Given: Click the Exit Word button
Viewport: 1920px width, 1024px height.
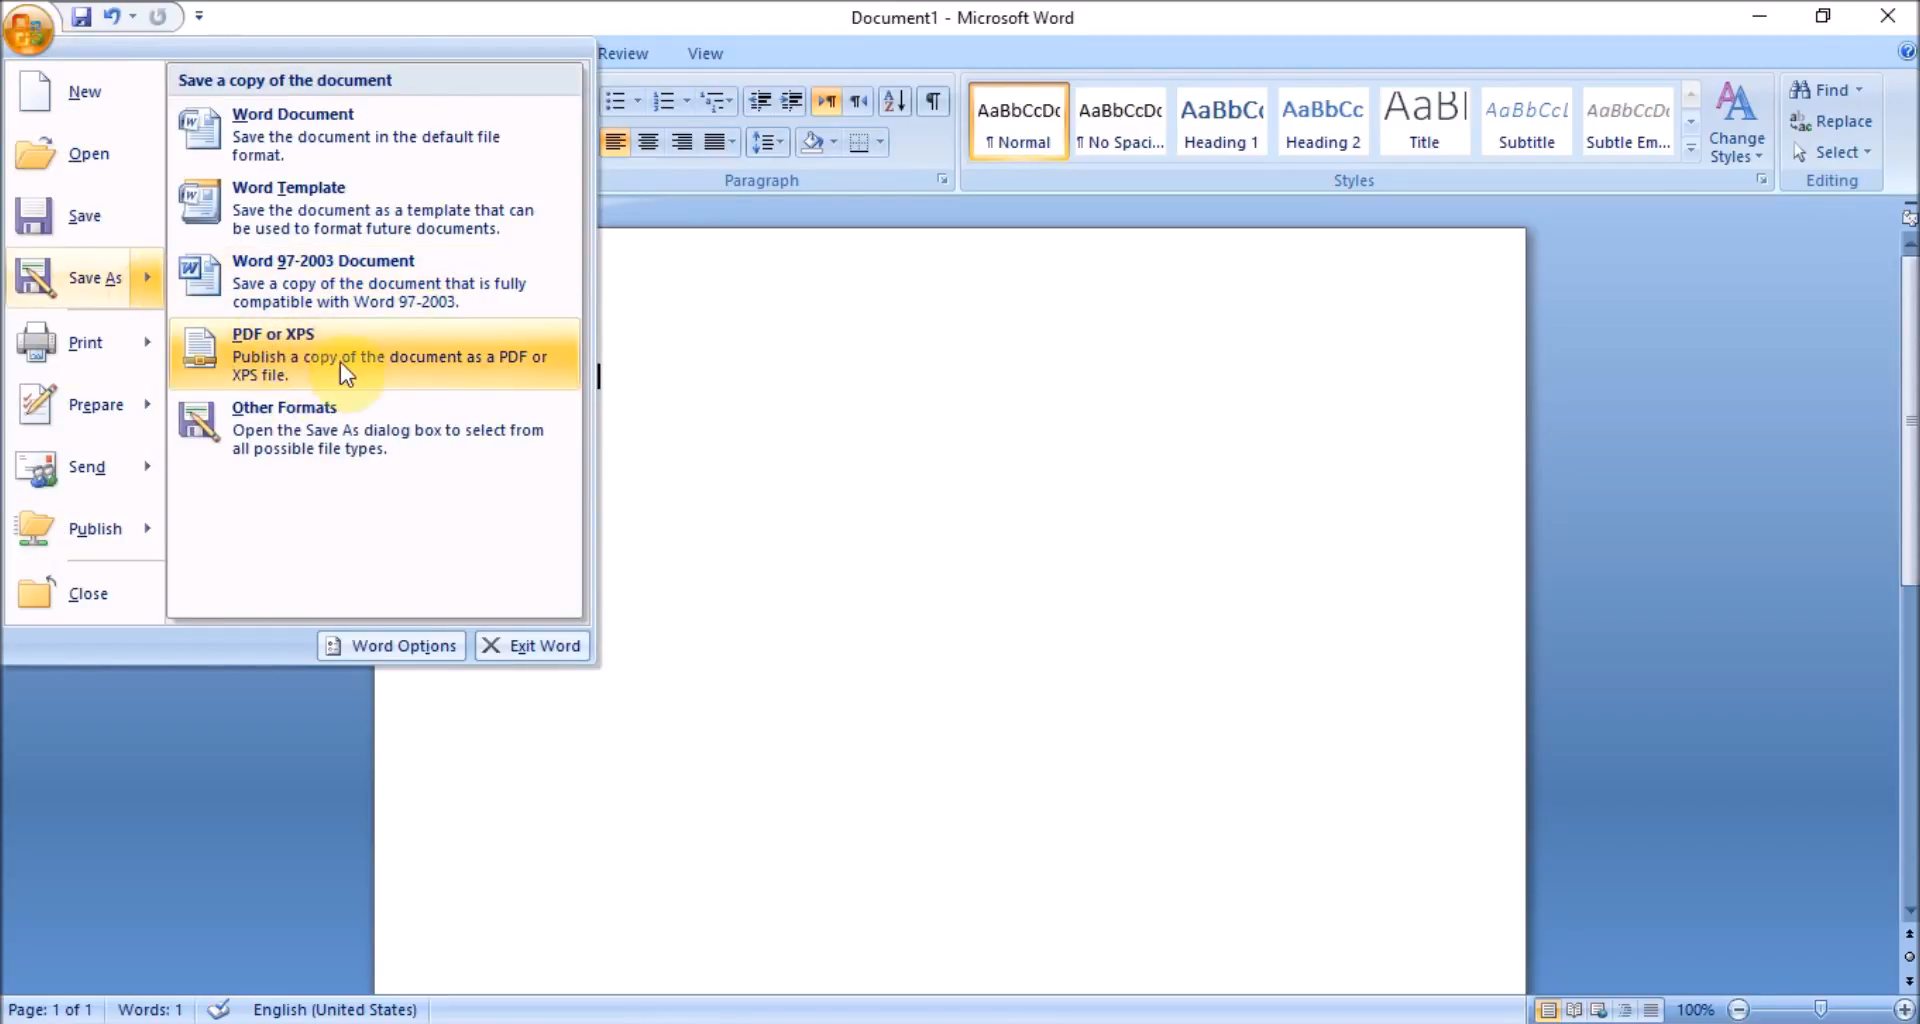Looking at the screenshot, I should tap(532, 646).
